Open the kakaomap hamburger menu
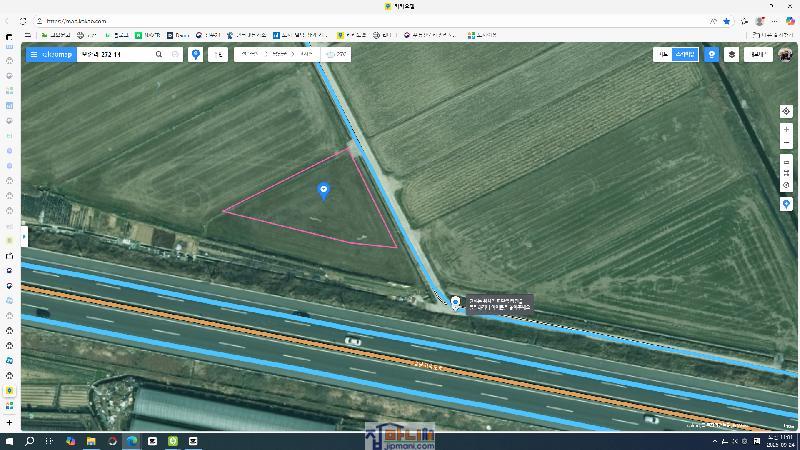Viewport: 800px width, 450px height. 33,55
